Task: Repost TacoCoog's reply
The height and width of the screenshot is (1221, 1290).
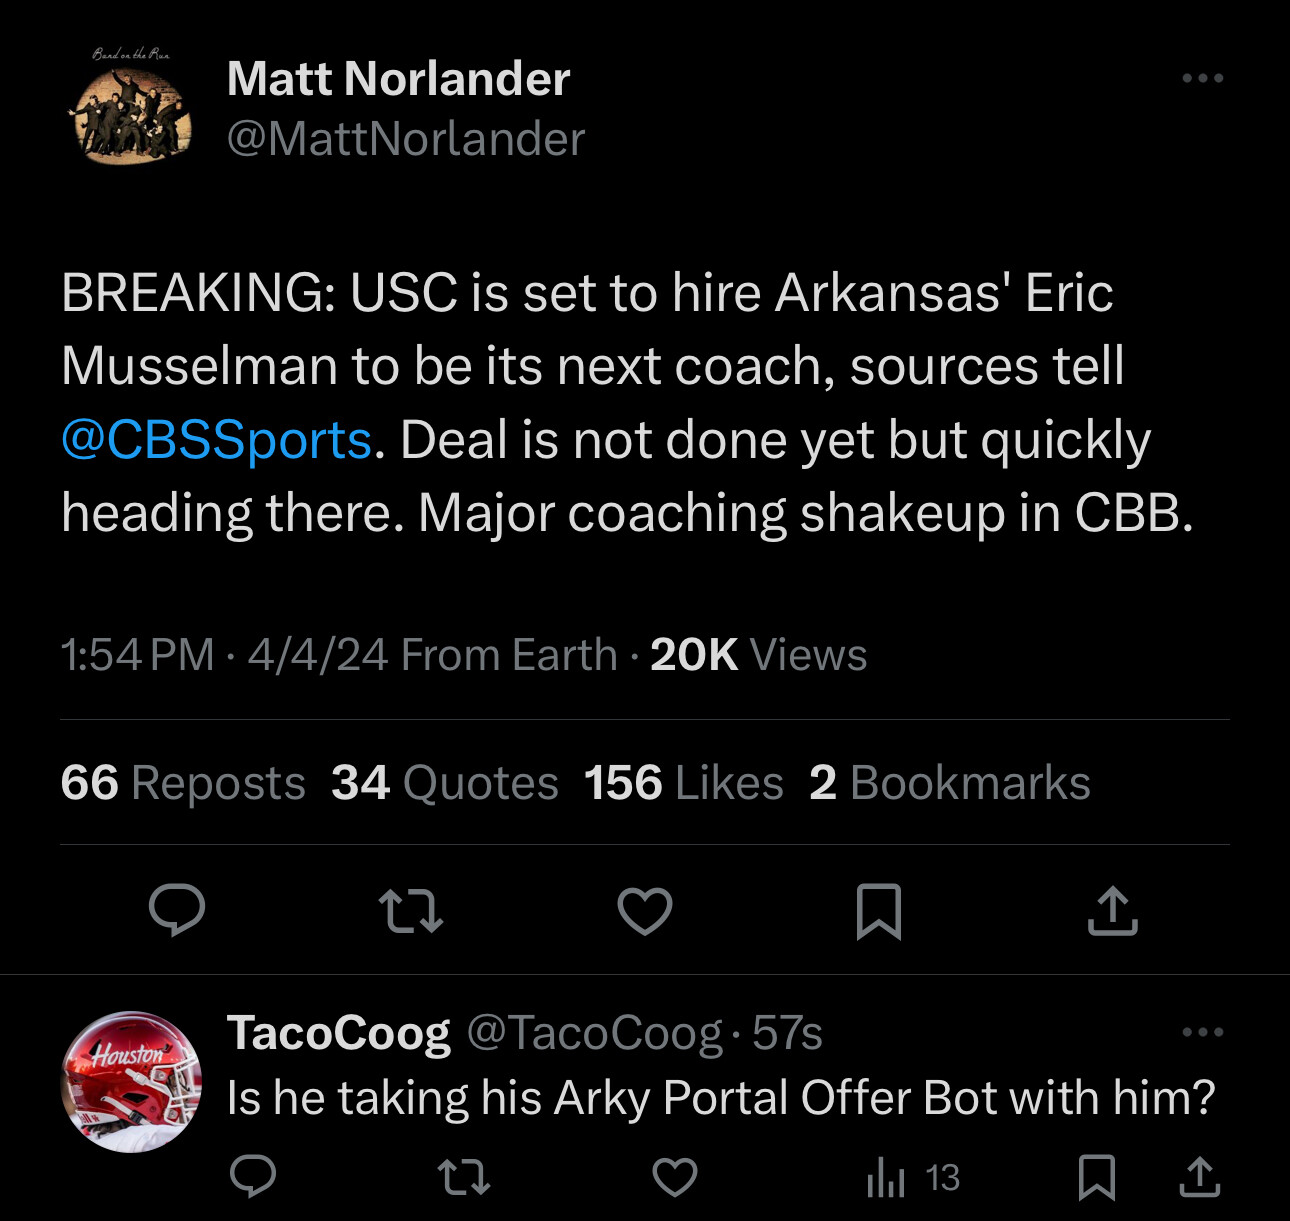Action: coord(465,1177)
